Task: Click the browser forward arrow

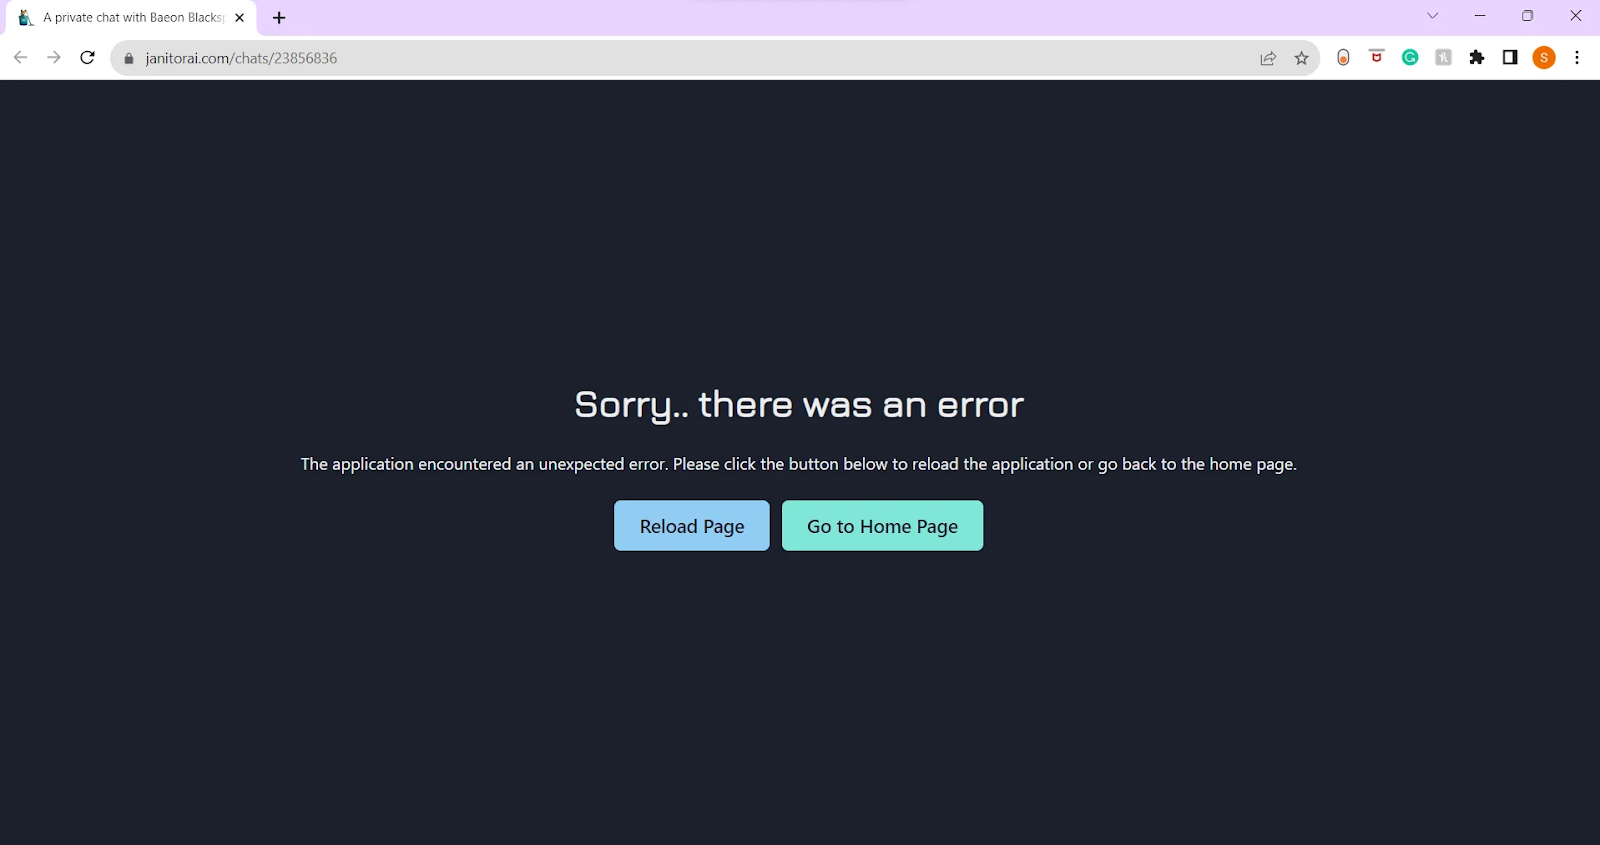Action: pyautogui.click(x=54, y=58)
